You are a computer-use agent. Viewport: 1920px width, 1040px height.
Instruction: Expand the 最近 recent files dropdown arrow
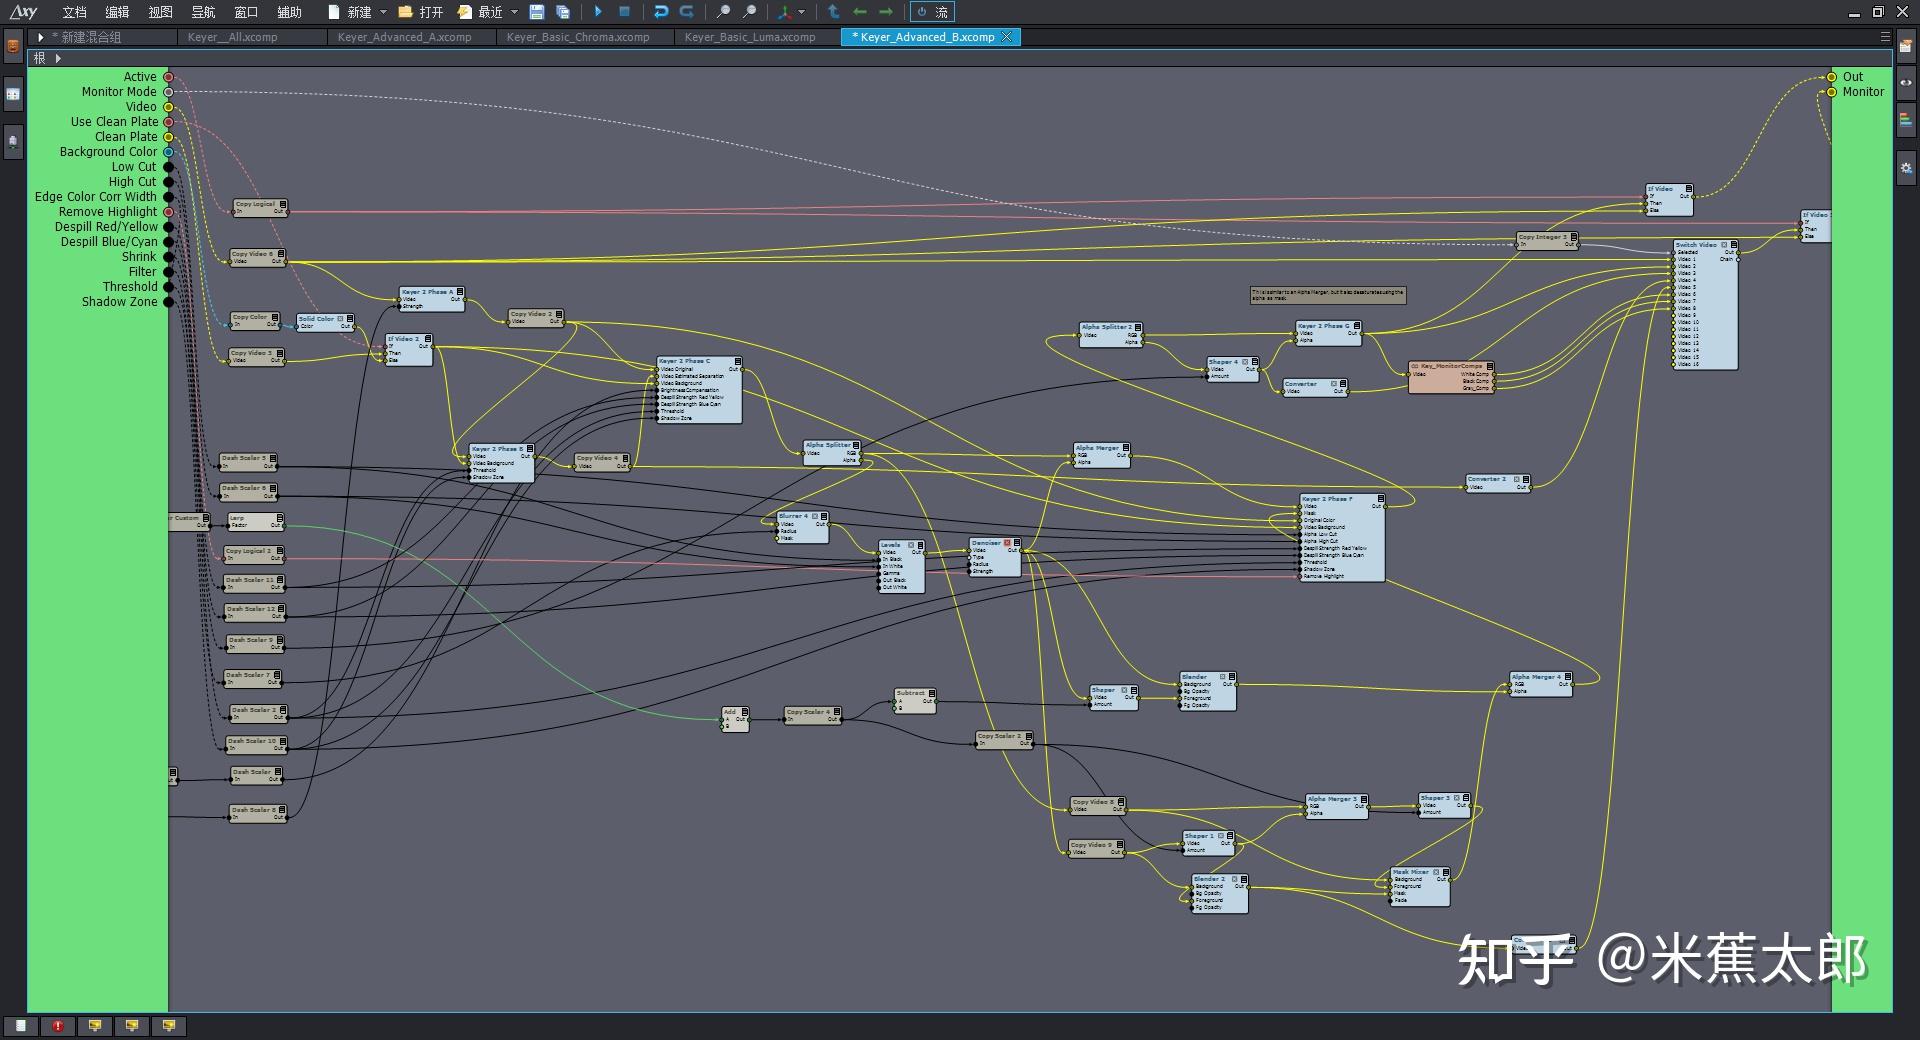(x=514, y=12)
